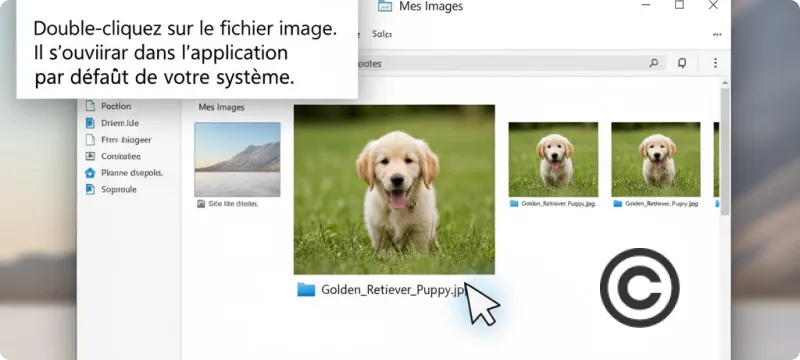Click small image icon under the mountain thumbnail
Image resolution: width=800 pixels, height=360 pixels.
click(201, 203)
